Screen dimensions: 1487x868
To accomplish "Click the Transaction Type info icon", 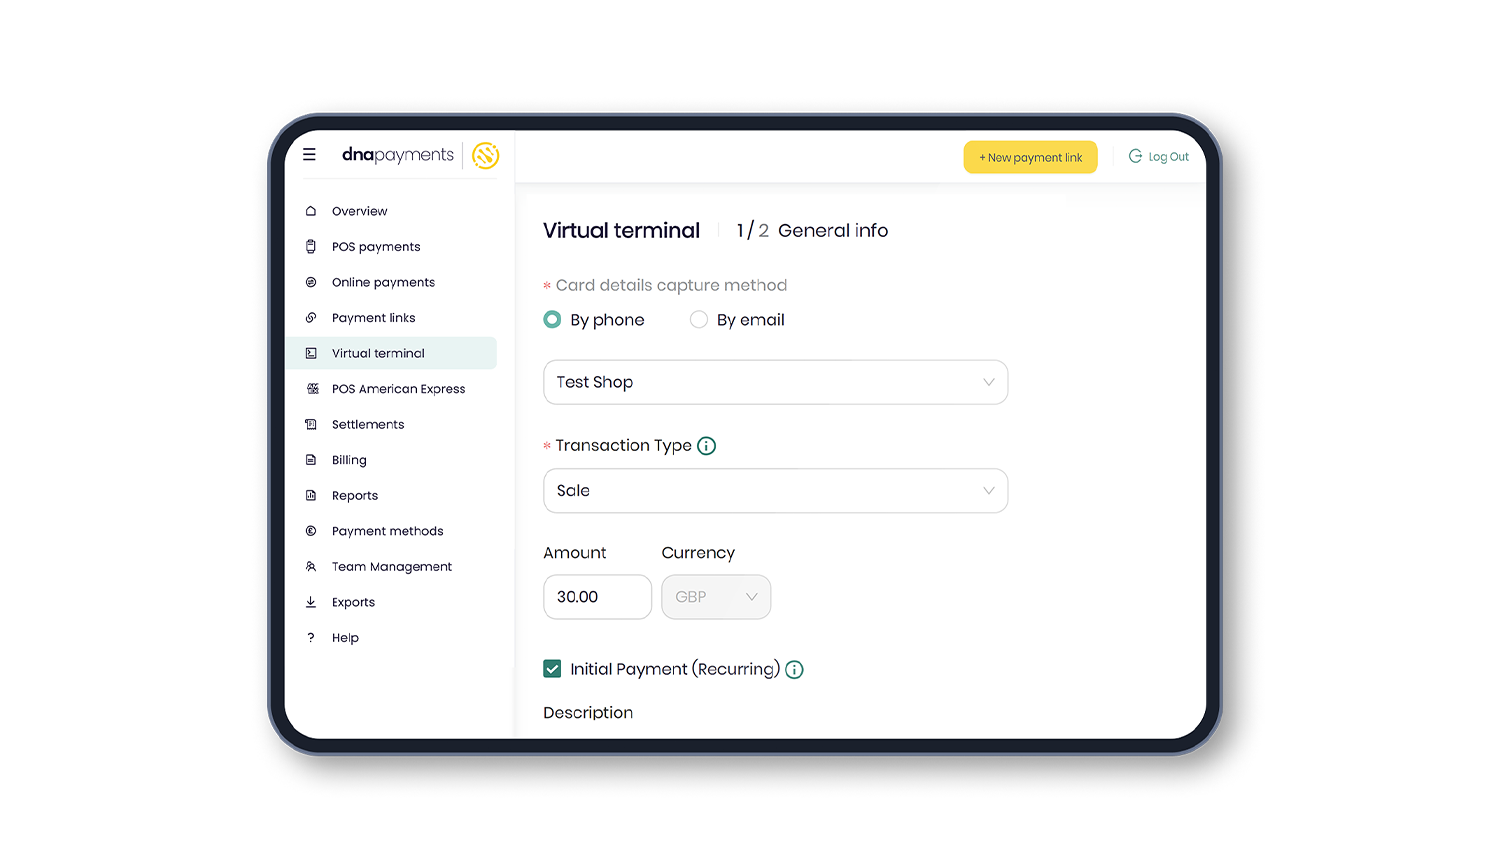I will coord(707,445).
